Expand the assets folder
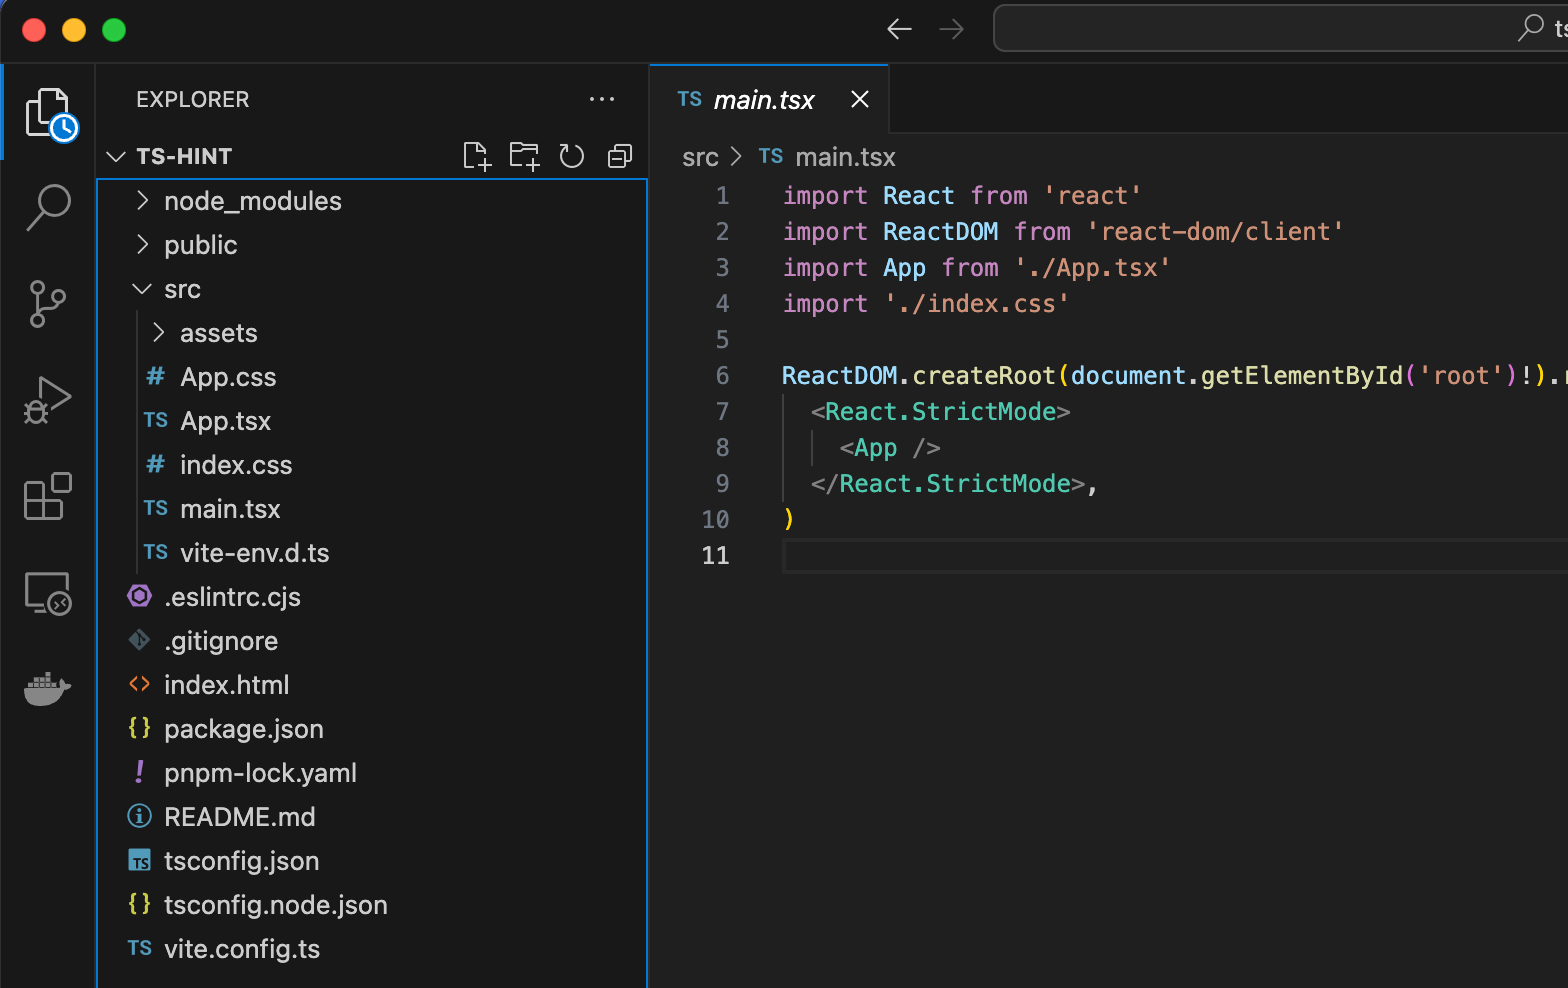 [218, 333]
